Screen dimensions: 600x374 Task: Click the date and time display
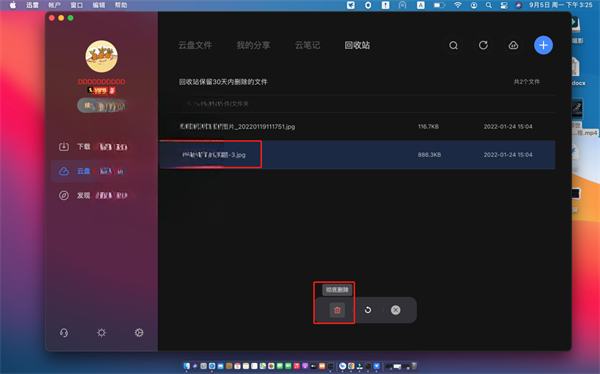point(561,5)
